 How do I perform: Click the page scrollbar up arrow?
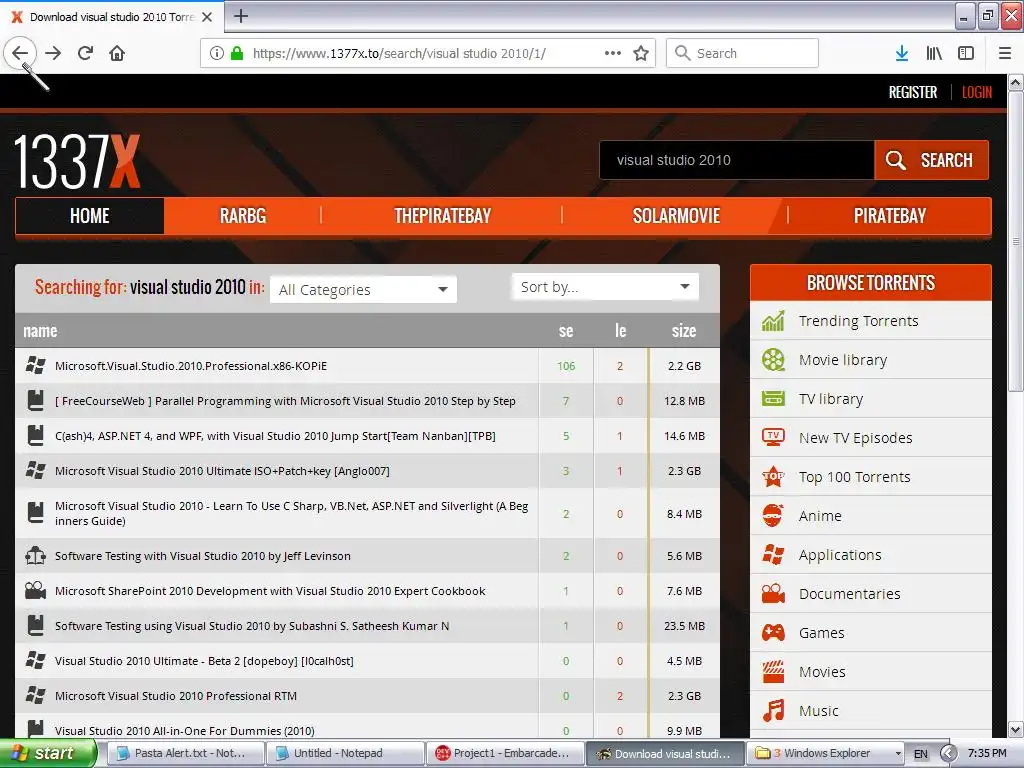click(x=1016, y=83)
